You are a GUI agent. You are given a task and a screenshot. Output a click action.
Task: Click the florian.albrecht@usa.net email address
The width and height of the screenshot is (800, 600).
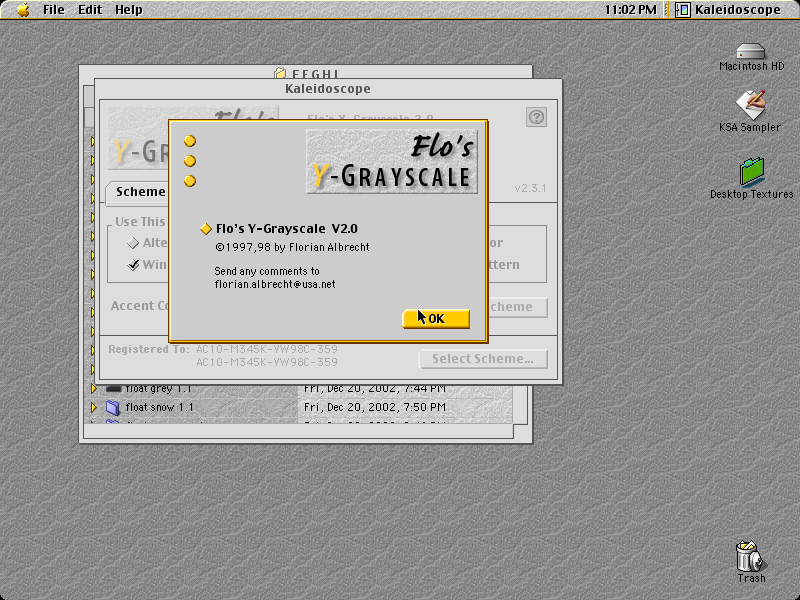275,284
